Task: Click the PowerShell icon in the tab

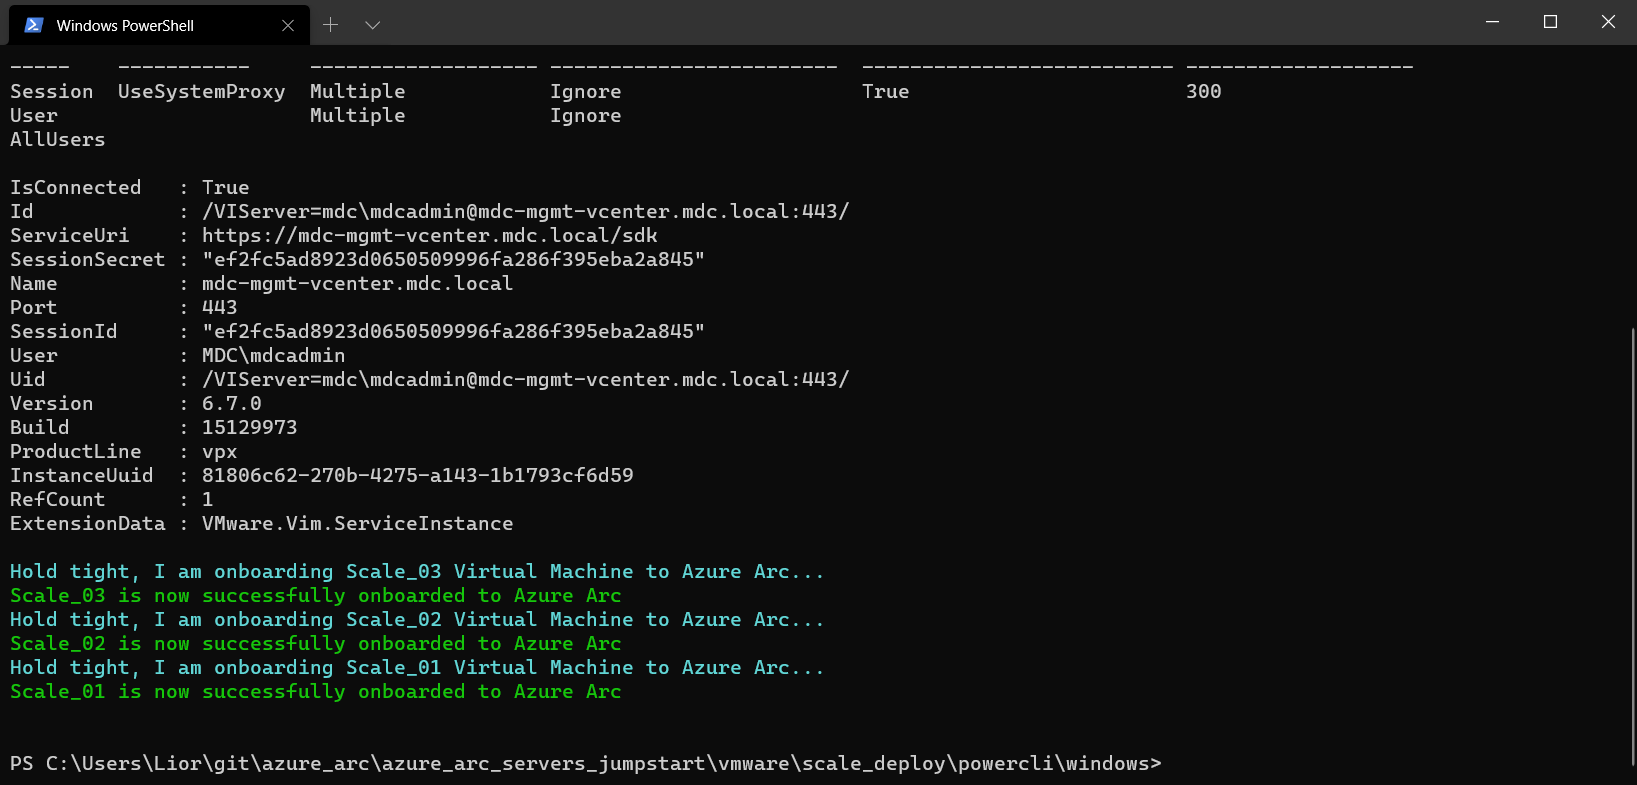Action: click(34, 25)
